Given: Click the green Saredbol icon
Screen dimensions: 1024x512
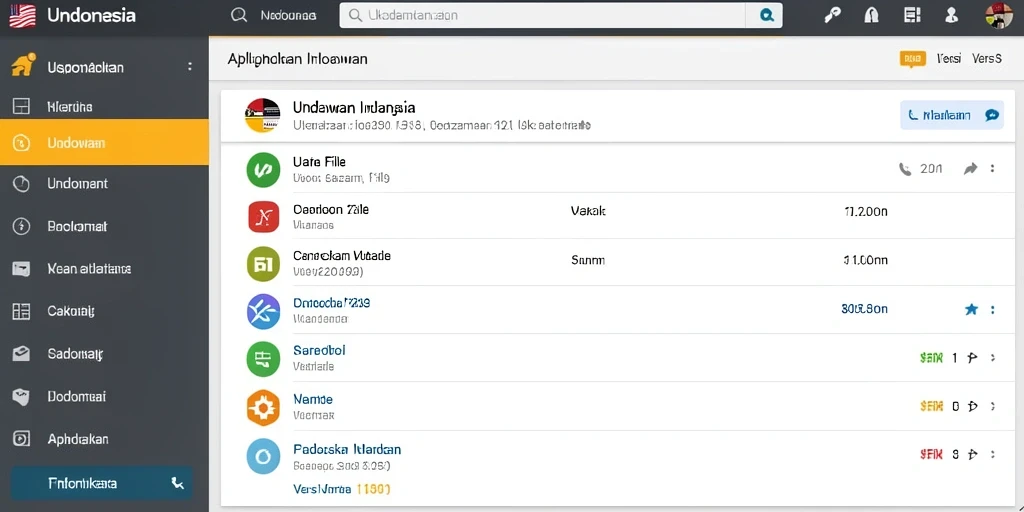Looking at the screenshot, I should tap(263, 359).
